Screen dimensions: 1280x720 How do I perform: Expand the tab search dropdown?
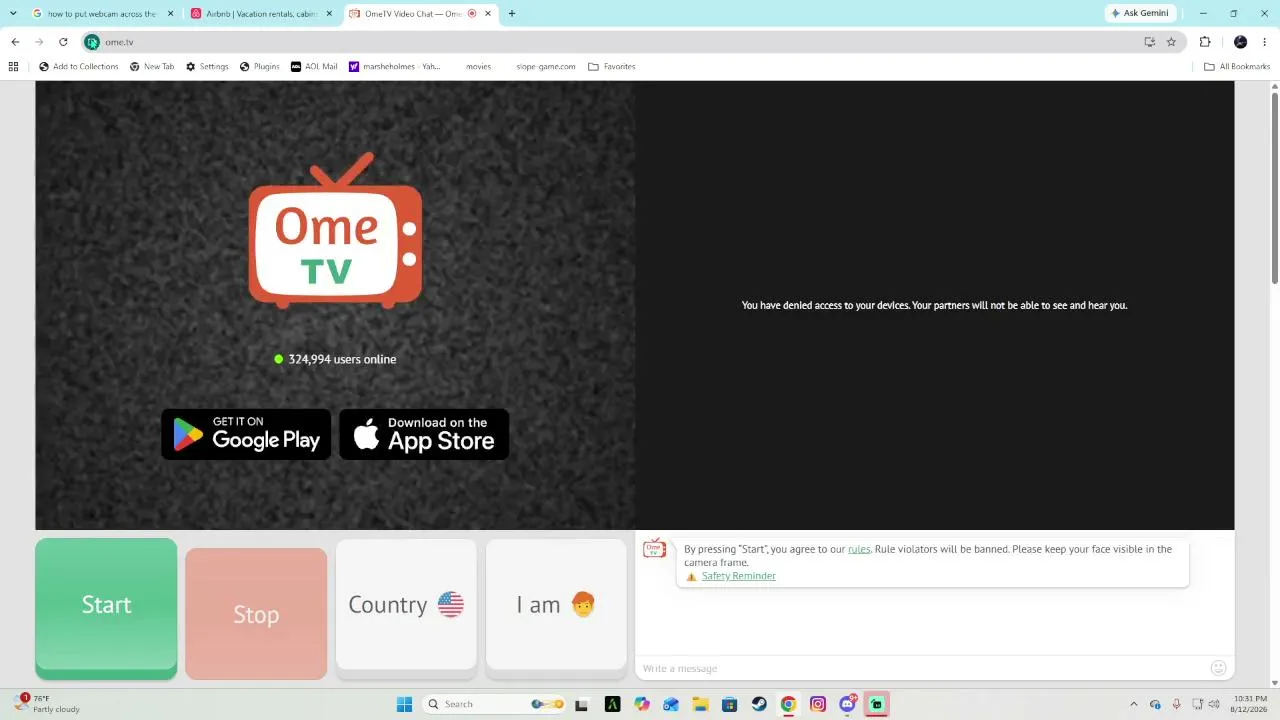13,14
